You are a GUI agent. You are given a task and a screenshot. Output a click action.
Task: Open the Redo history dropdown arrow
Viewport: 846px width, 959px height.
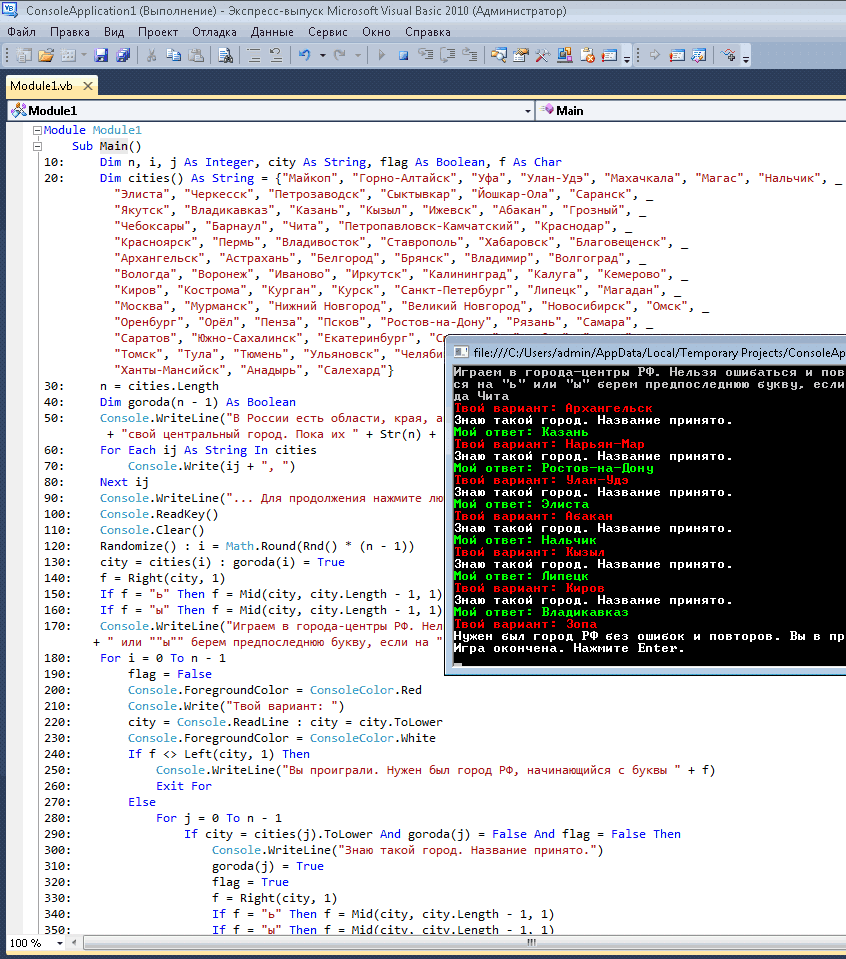coord(357,56)
